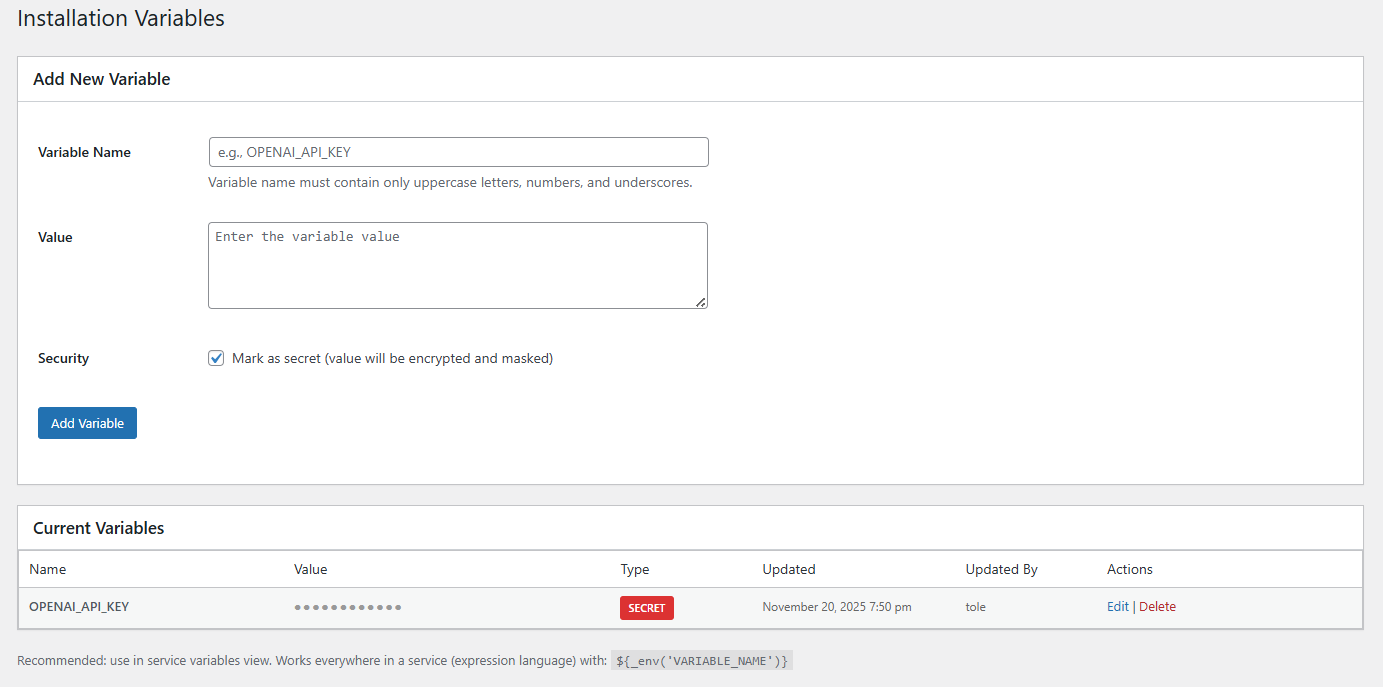Click the Value textarea to start typing
This screenshot has width=1383, height=687.
[x=458, y=263]
